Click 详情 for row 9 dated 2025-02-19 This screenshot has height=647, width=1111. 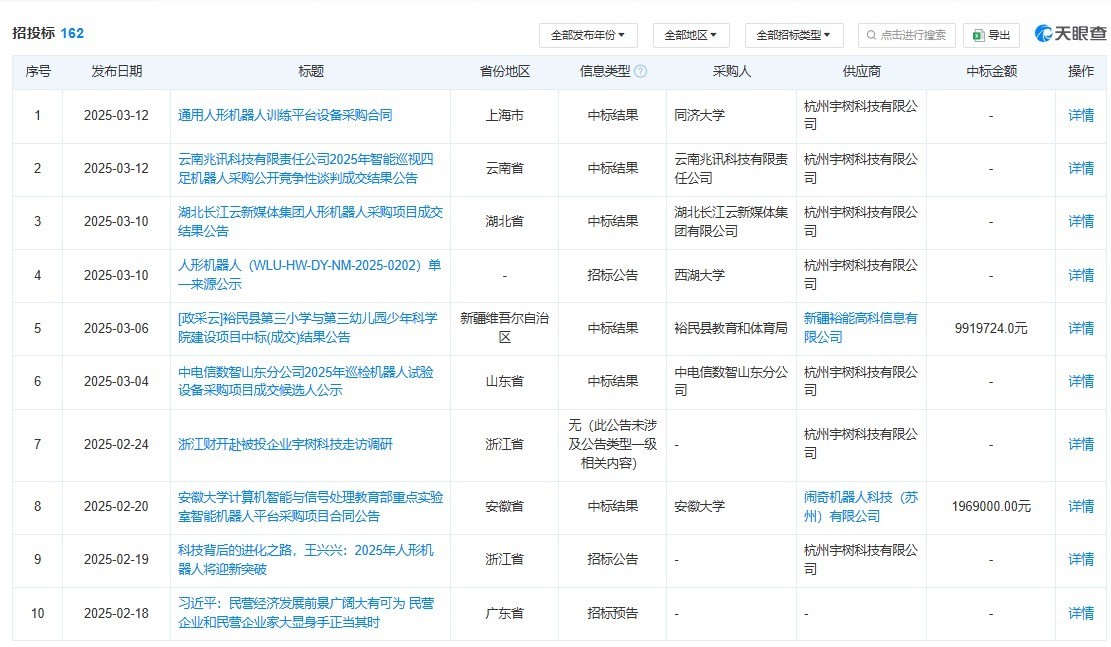(1081, 560)
